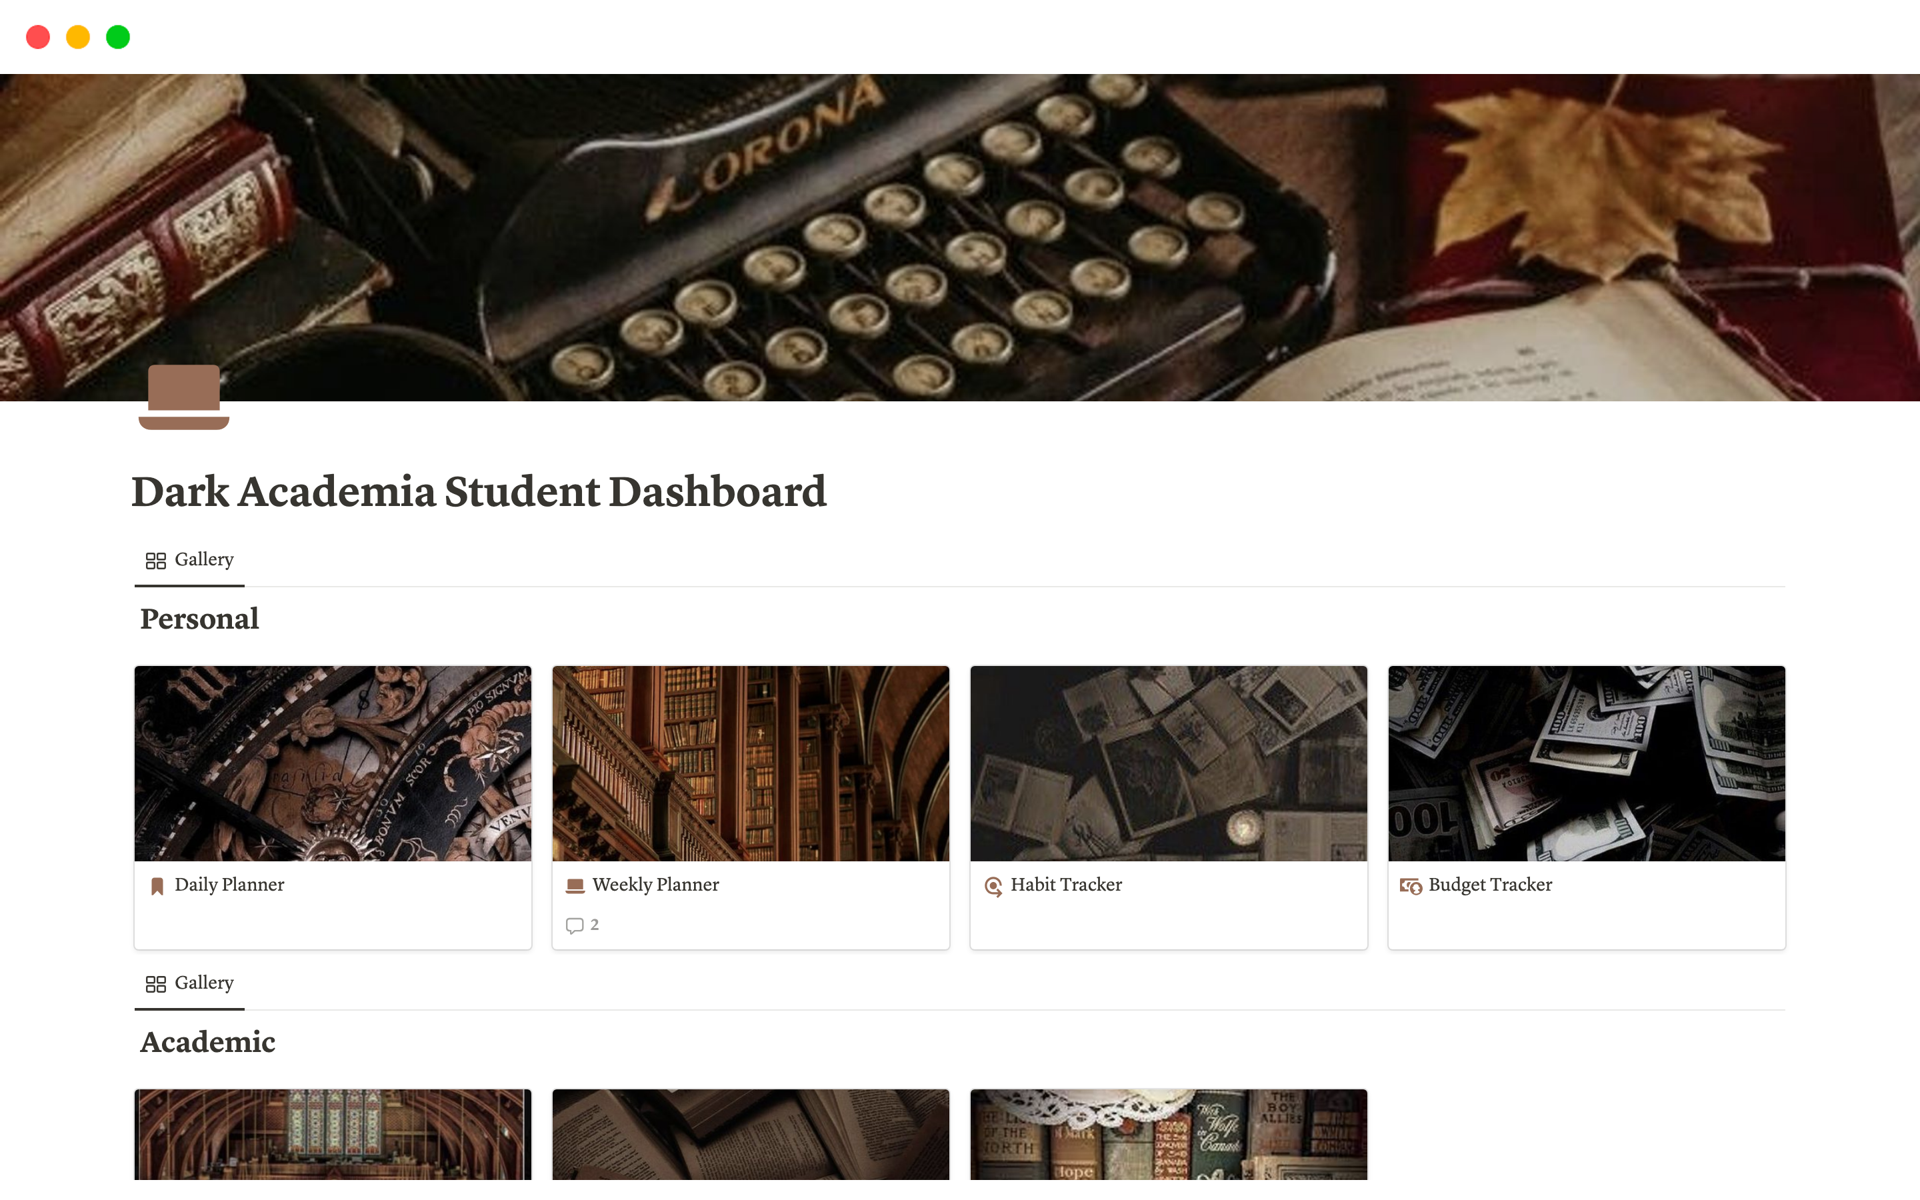The height and width of the screenshot is (1200, 1920).
Task: Click the laptop page icon
Action: (x=184, y=397)
